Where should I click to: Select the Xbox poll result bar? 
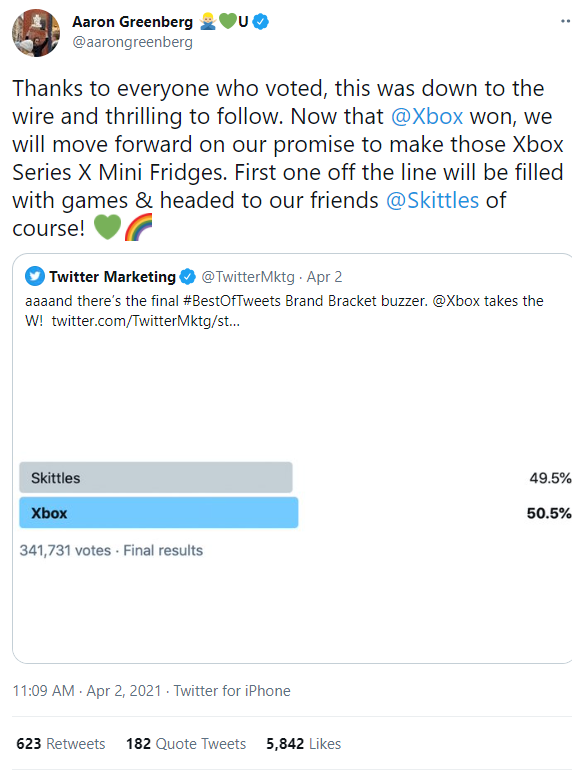click(x=159, y=513)
